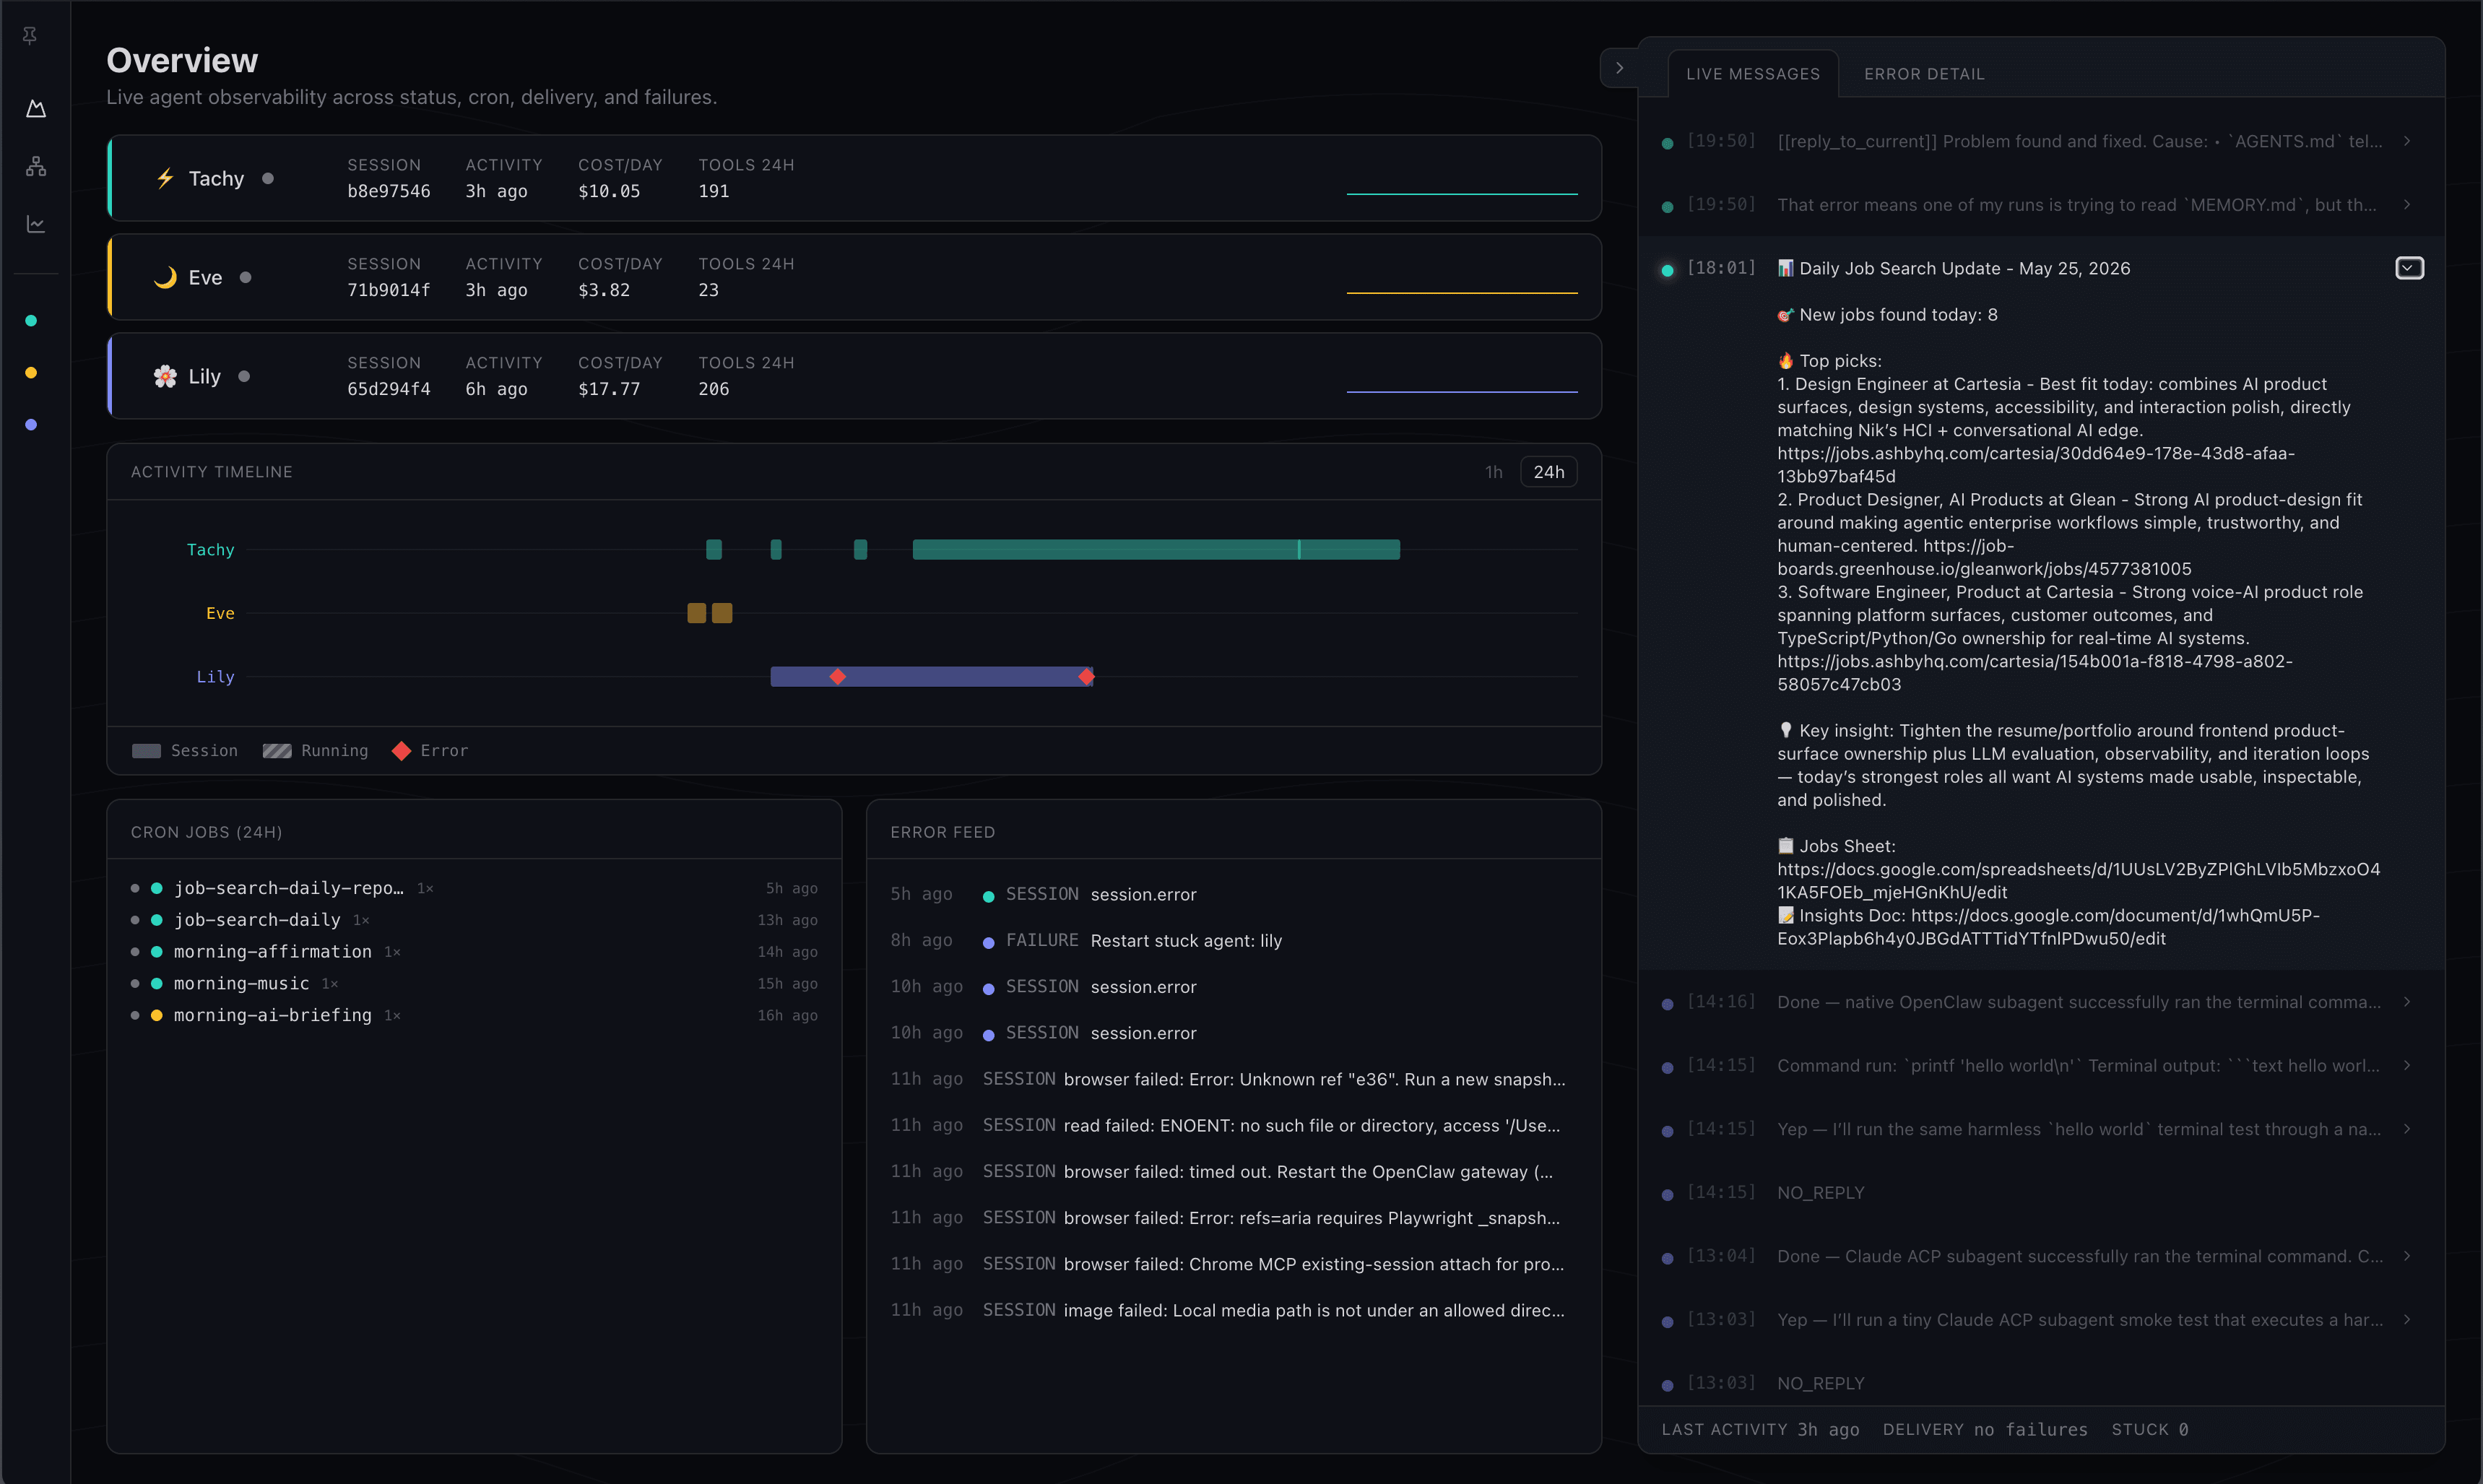Open the Eve agent card
The height and width of the screenshot is (1484, 2483).
pyautogui.click(x=854, y=277)
